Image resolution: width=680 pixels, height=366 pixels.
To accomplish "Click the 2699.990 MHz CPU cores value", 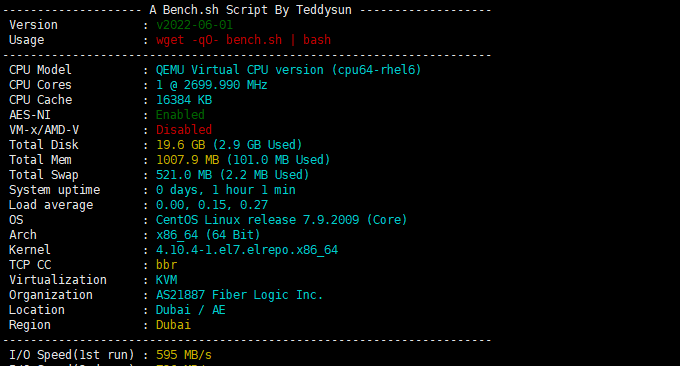I will pos(212,85).
